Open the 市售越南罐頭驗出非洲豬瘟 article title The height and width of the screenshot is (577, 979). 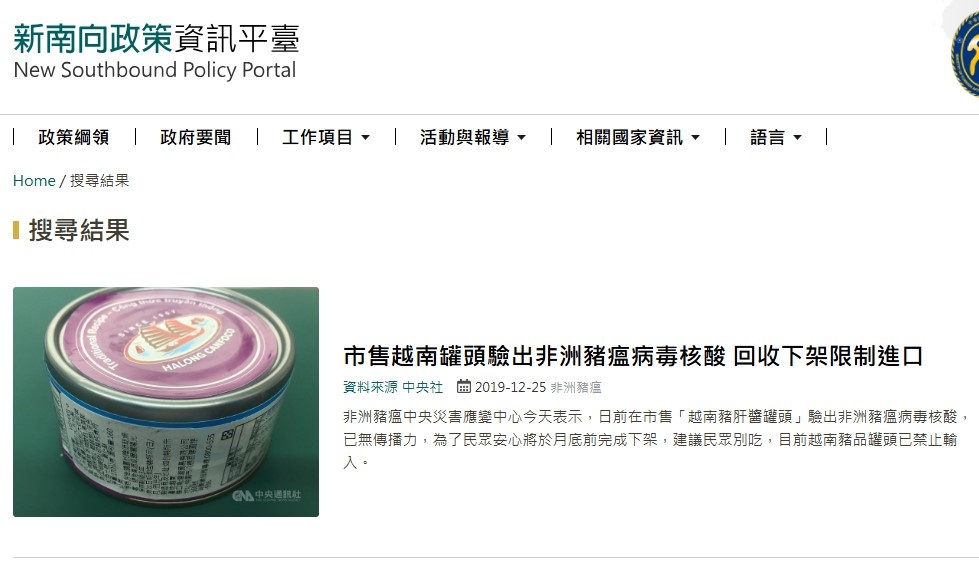coord(633,356)
